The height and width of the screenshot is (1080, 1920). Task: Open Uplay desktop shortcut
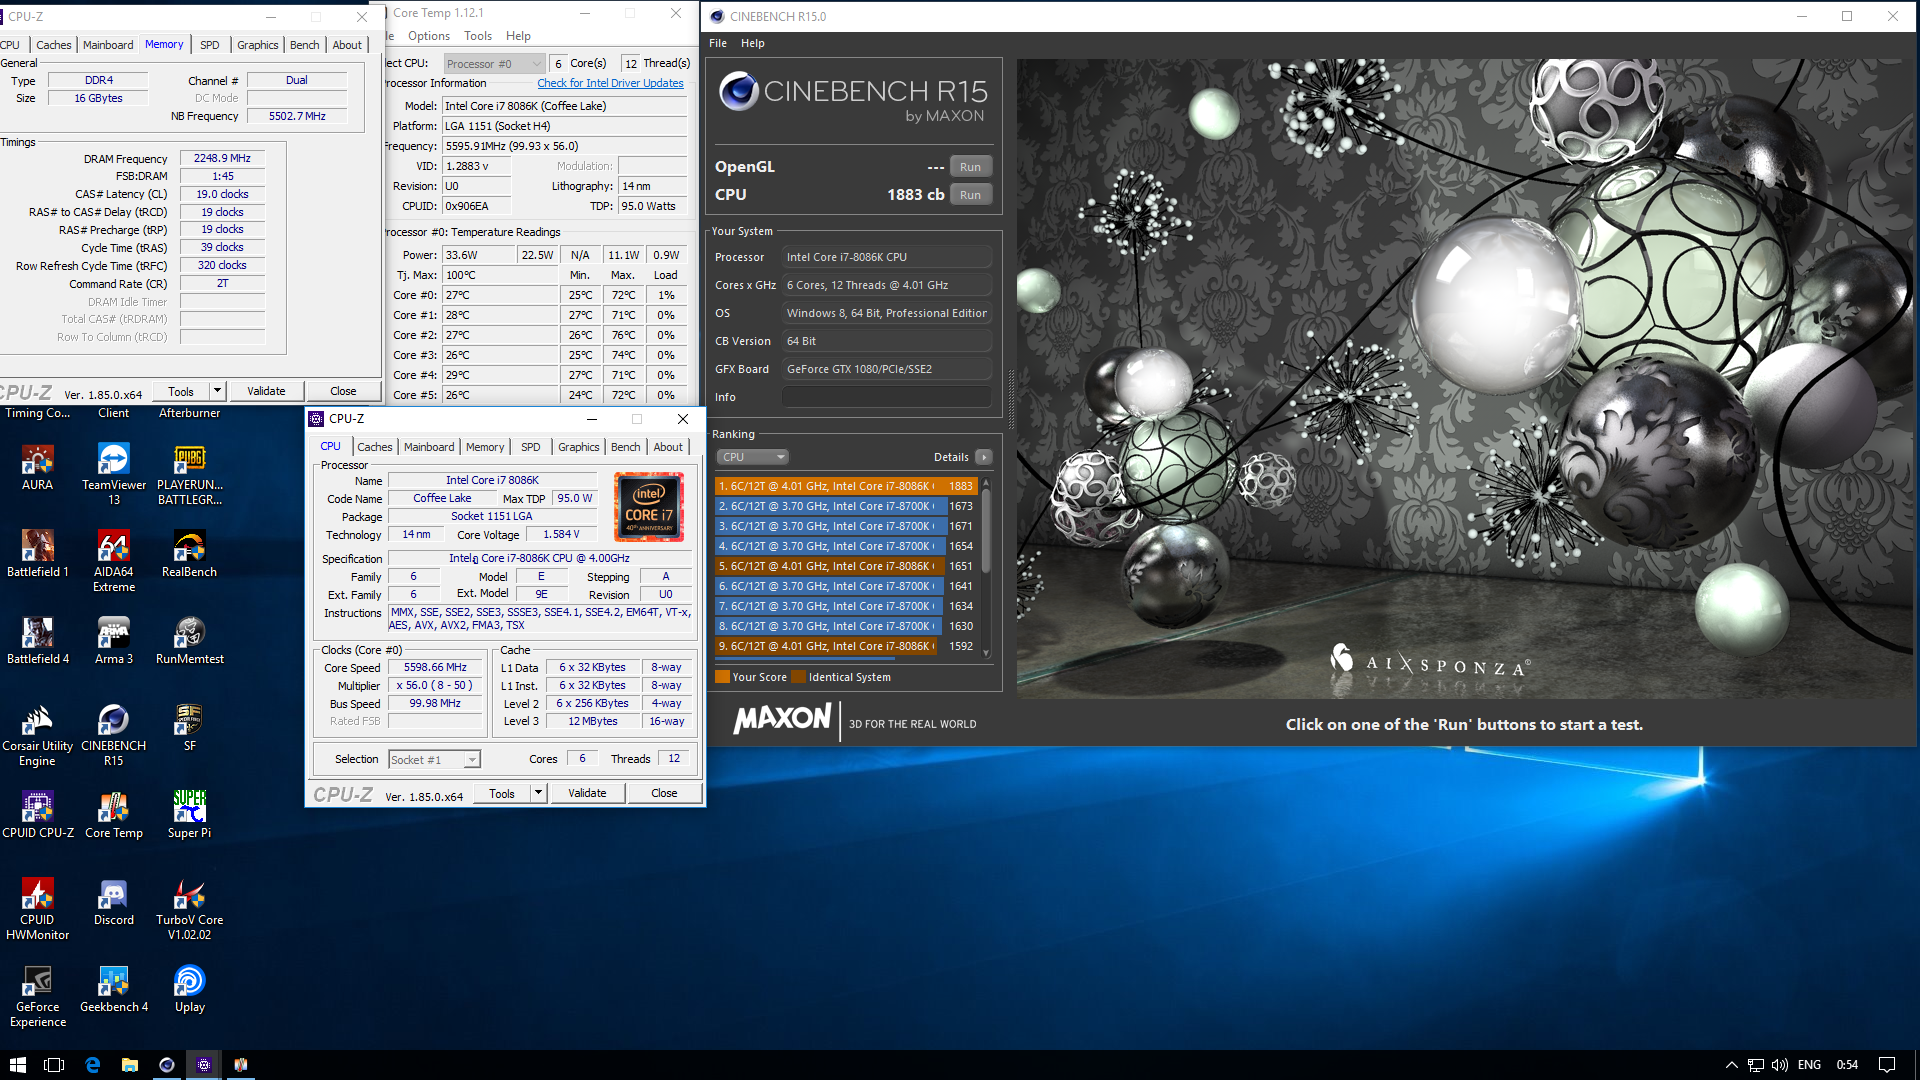point(190,990)
